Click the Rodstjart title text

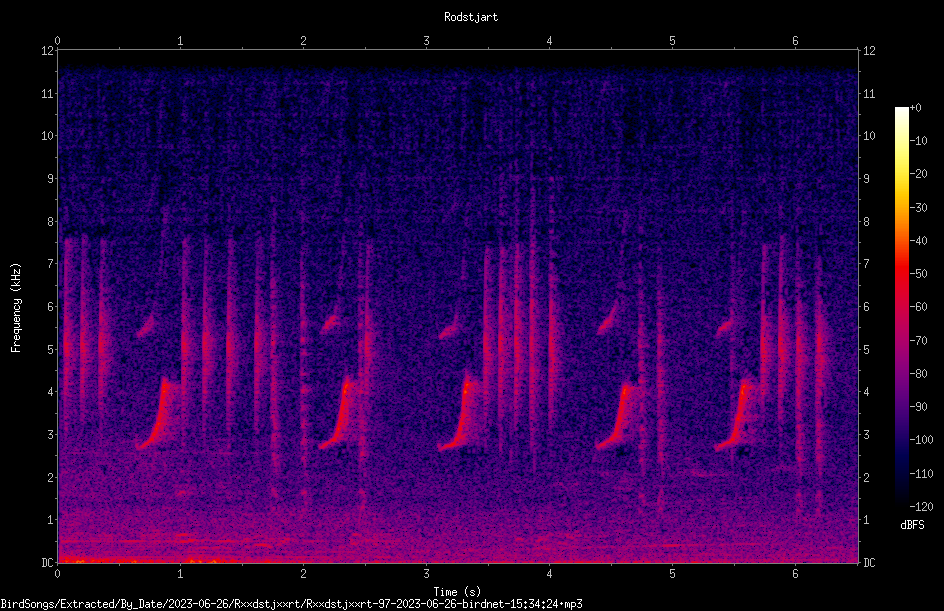[x=471, y=17]
